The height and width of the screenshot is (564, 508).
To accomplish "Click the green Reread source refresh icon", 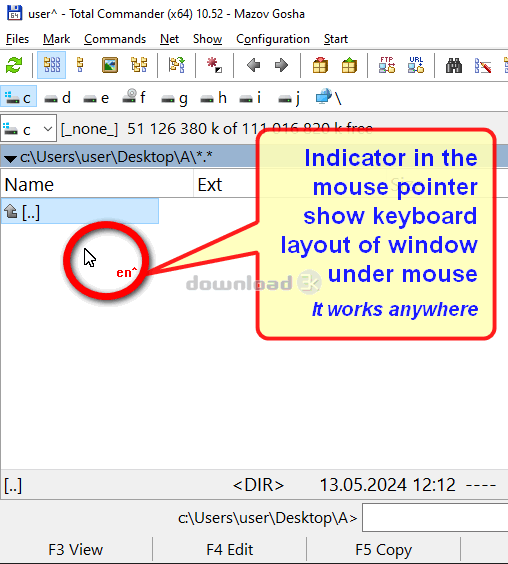I will pyautogui.click(x=14, y=65).
